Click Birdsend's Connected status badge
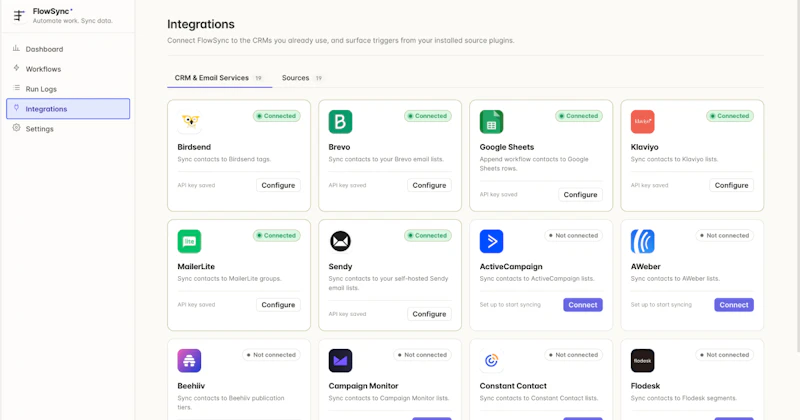Image resolution: width=800 pixels, height=420 pixels. (x=277, y=116)
